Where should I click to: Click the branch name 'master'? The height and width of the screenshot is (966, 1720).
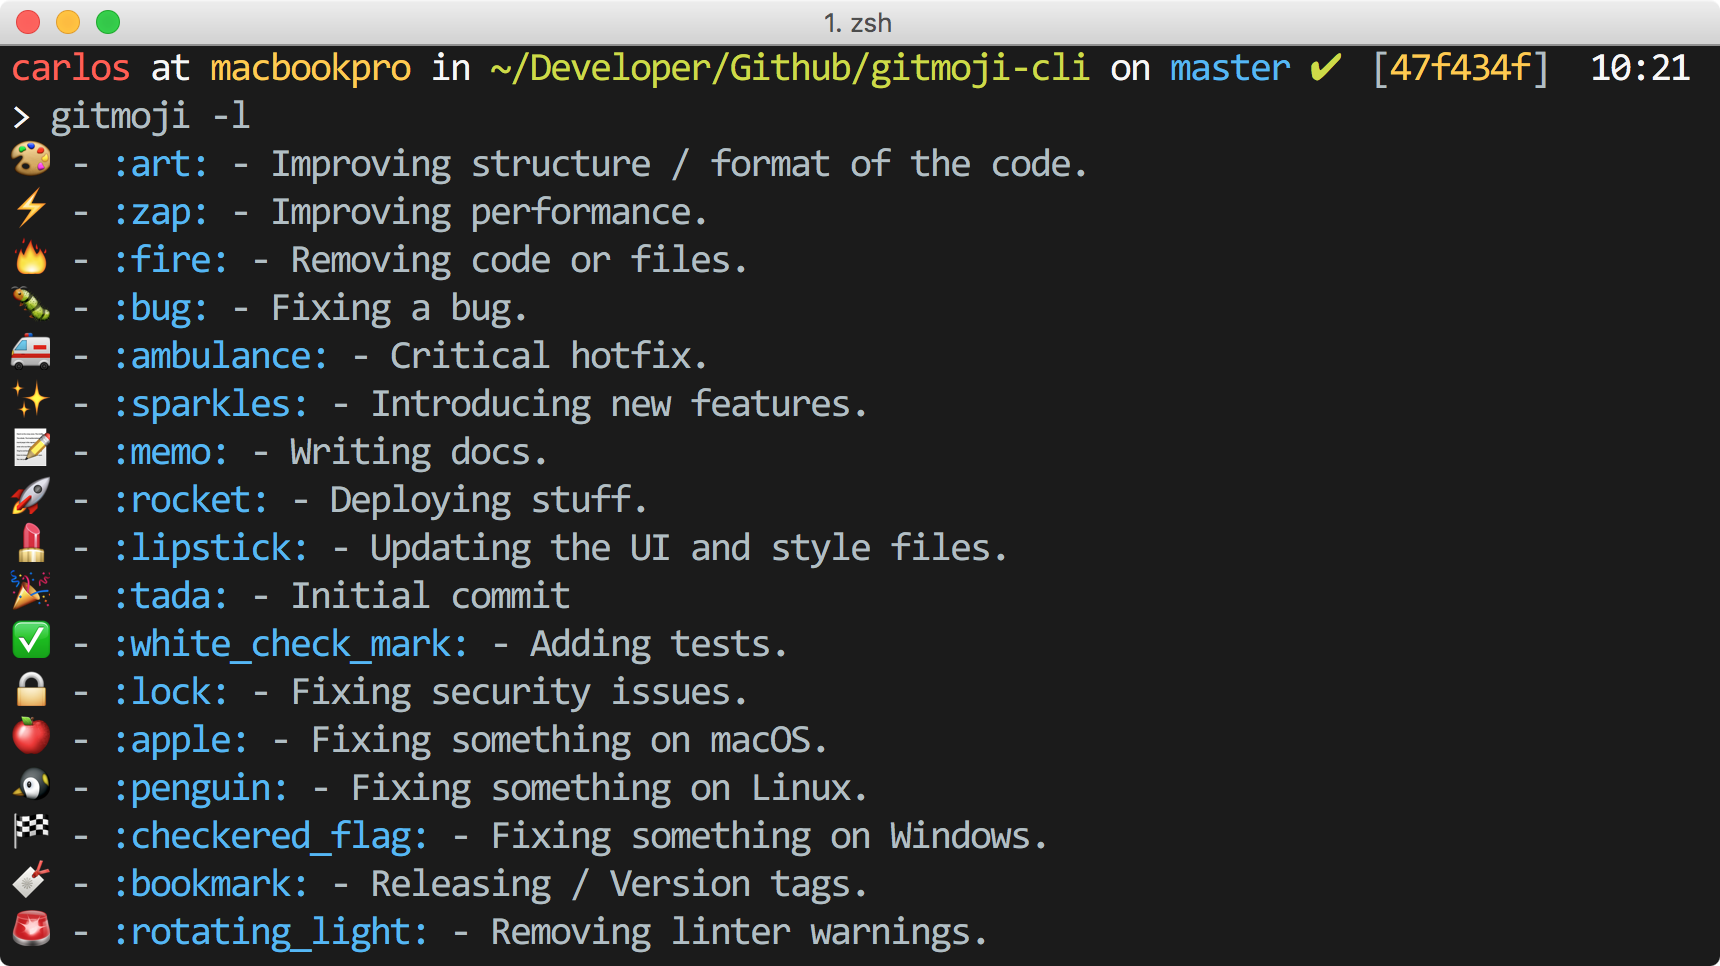point(1230,68)
